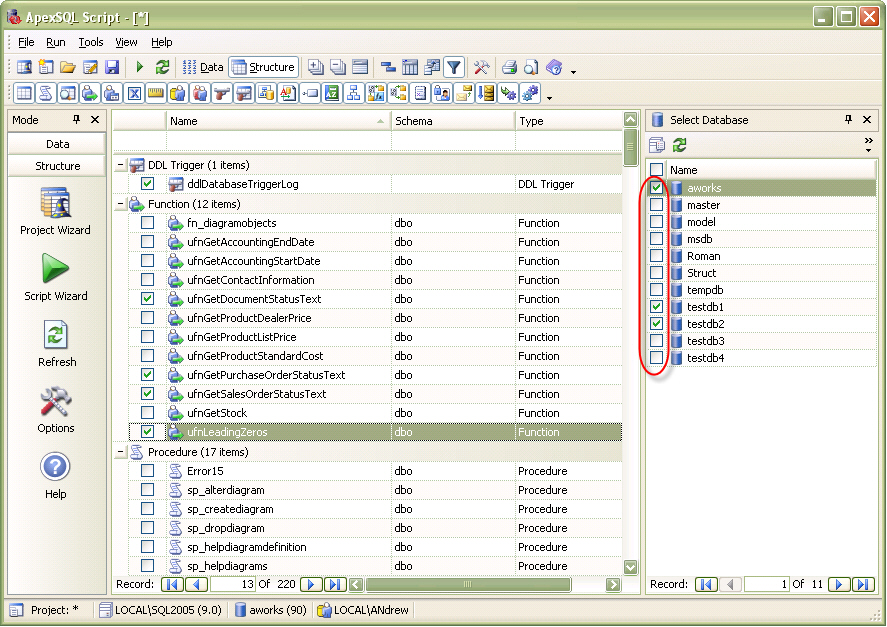Click the help book icon in toolbar
Viewport: 887px width, 627px height.
pos(554,67)
